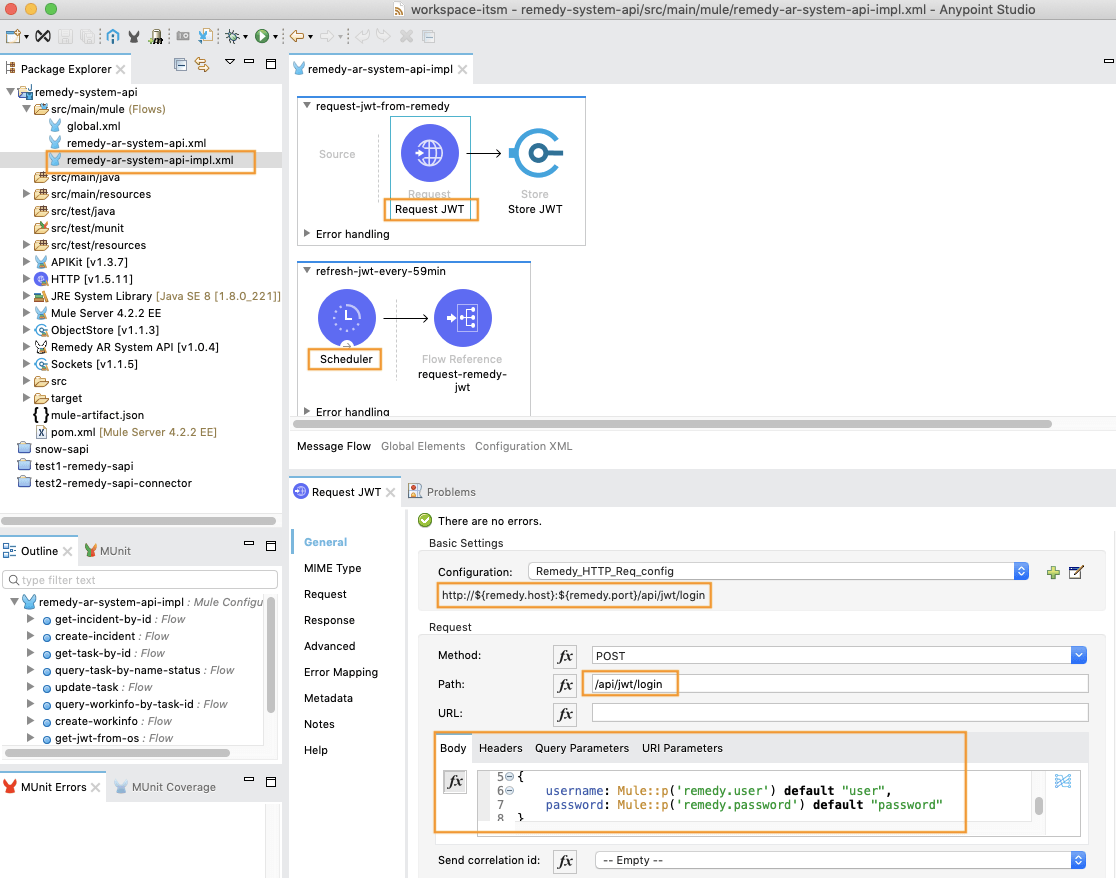Open Metadata section
Image resolution: width=1116 pixels, height=878 pixels.
pyautogui.click(x=328, y=698)
